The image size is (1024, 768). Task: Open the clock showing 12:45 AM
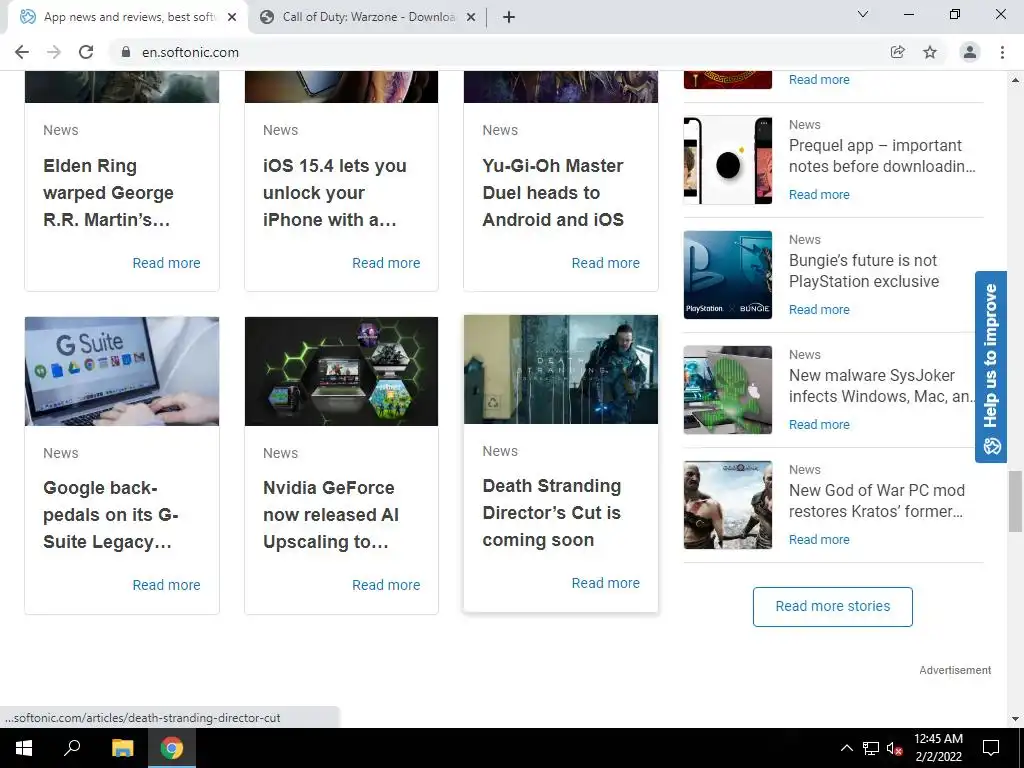[x=938, y=748]
